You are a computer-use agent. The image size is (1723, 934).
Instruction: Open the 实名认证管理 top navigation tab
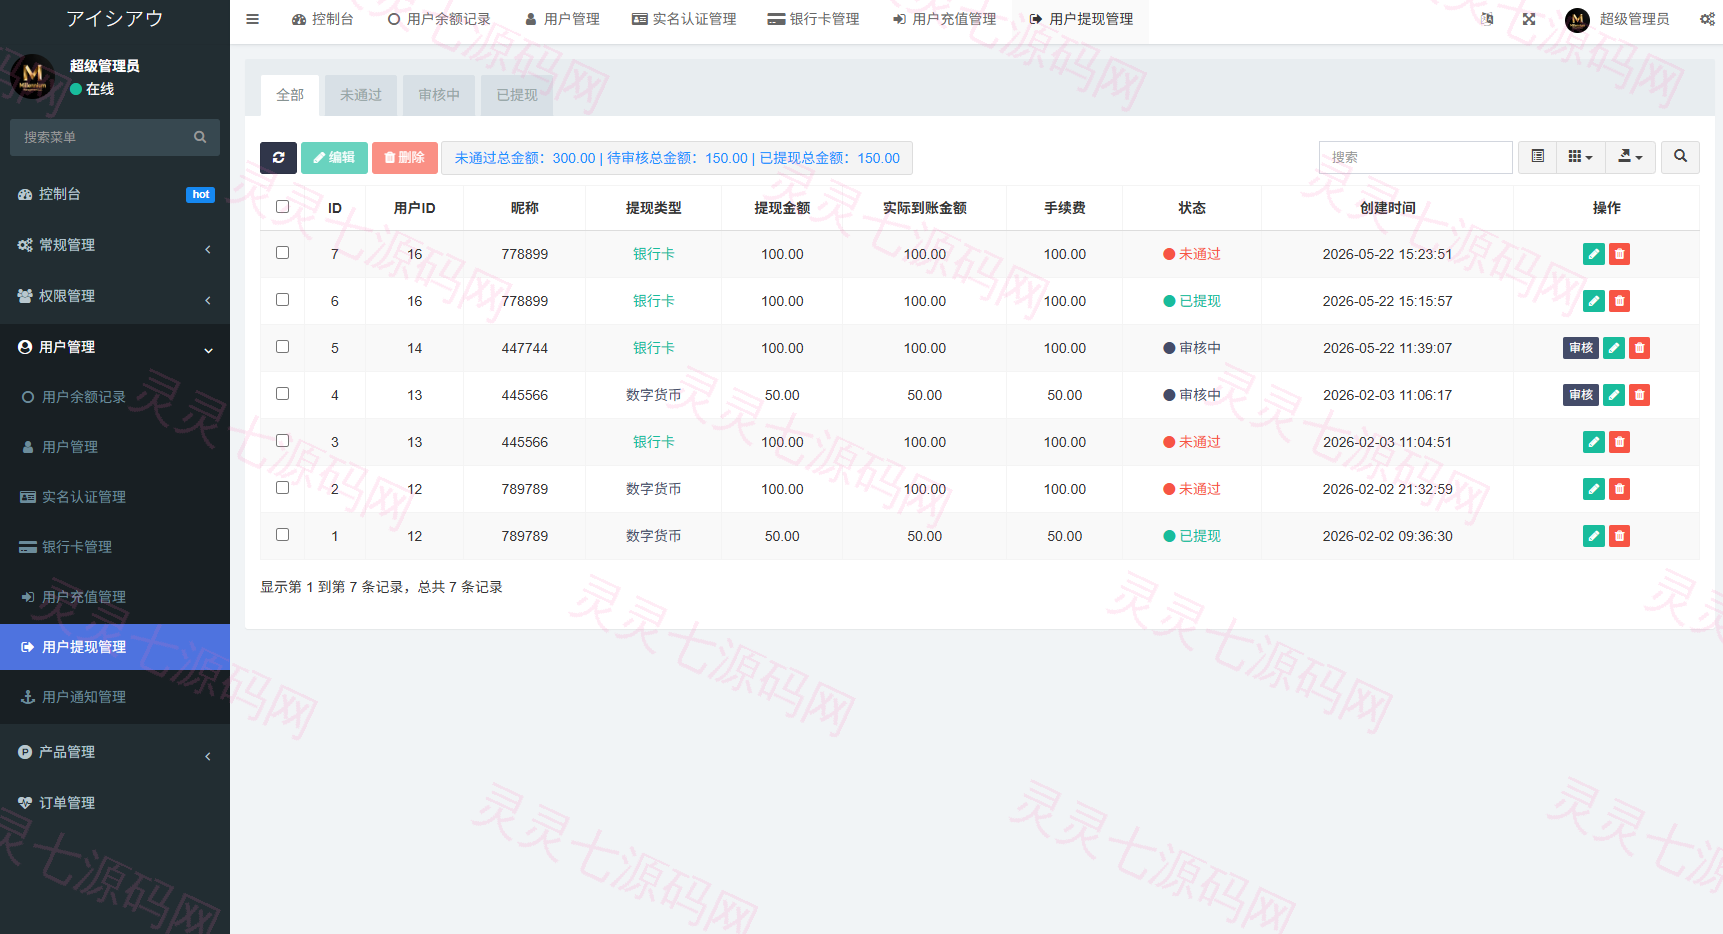click(x=684, y=19)
